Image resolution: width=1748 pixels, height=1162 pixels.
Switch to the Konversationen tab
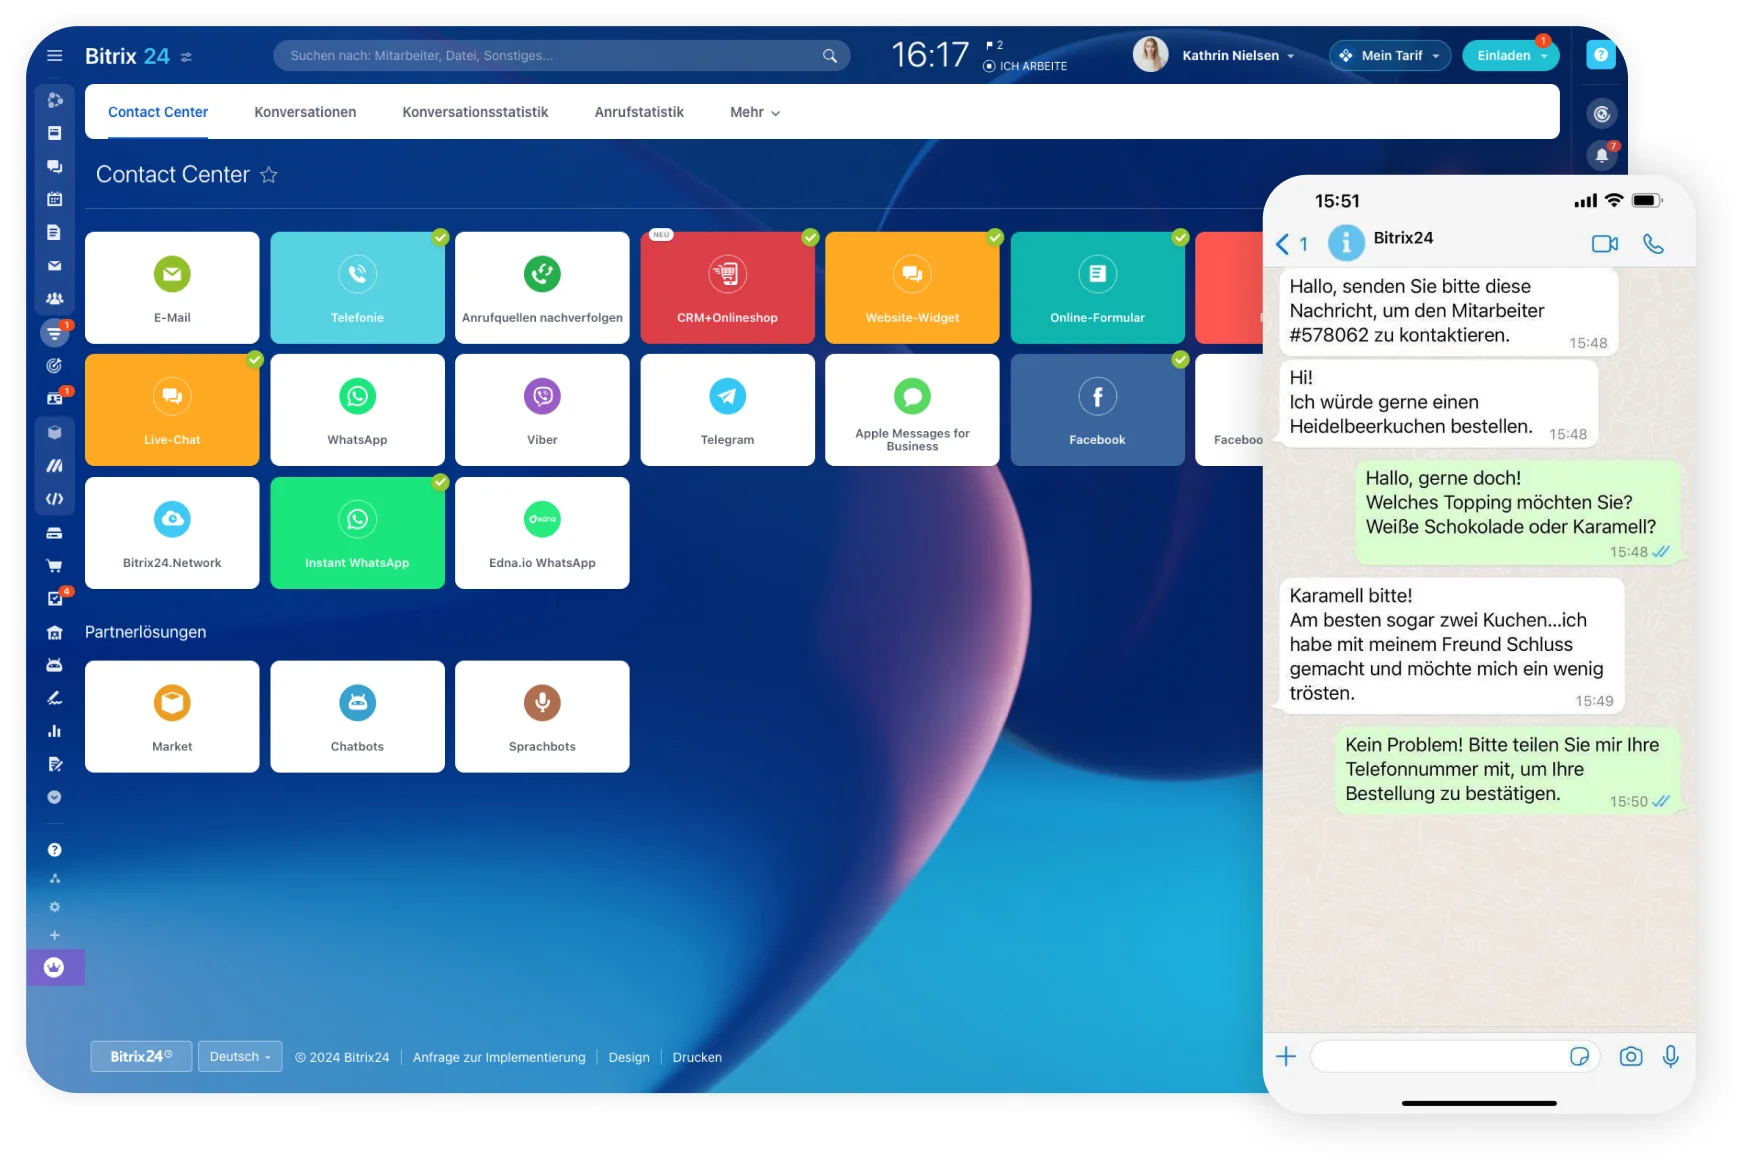(305, 113)
